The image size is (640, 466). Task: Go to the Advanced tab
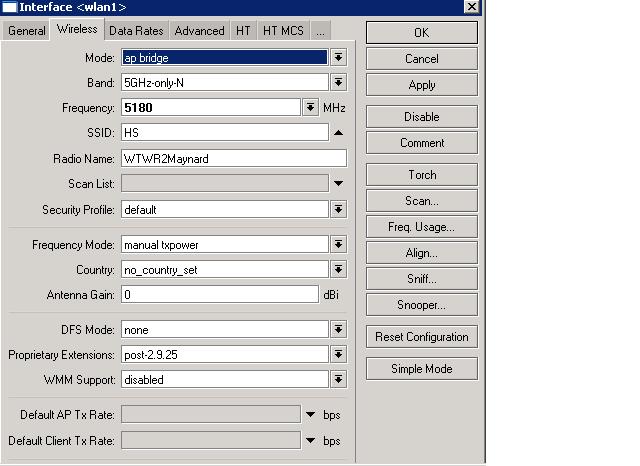[x=200, y=31]
